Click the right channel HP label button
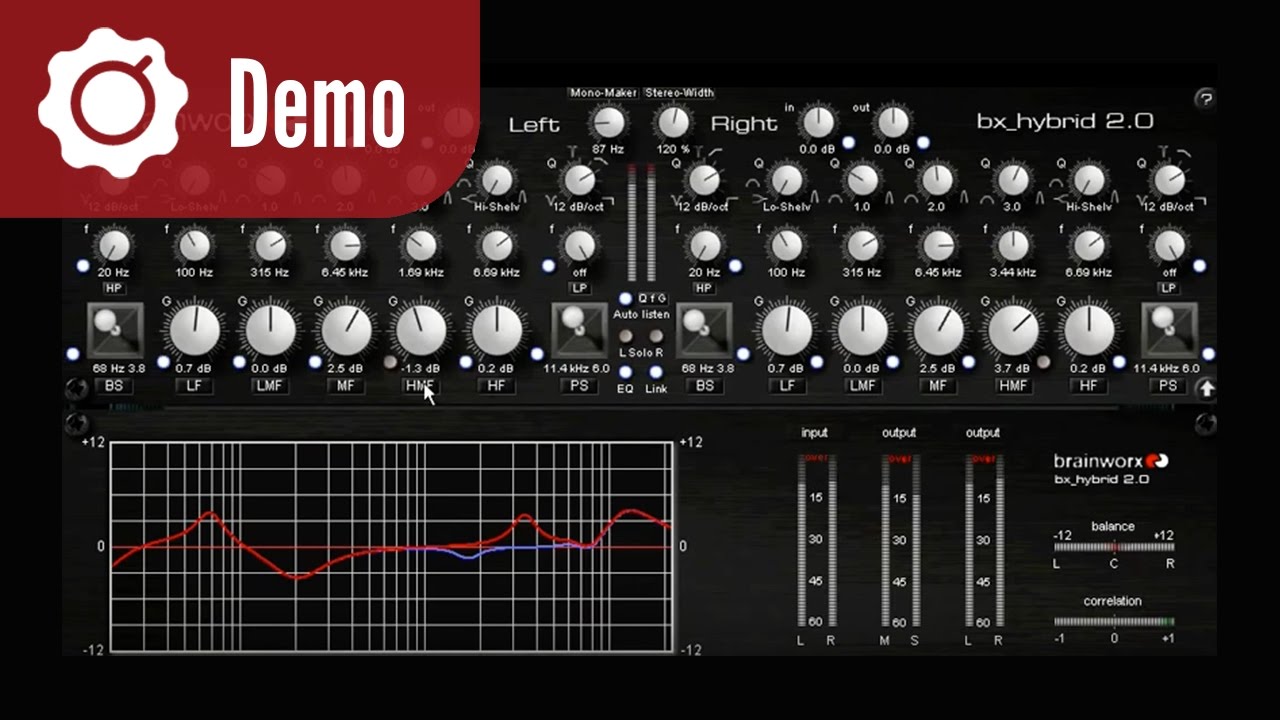Image resolution: width=1280 pixels, height=720 pixels. point(705,289)
